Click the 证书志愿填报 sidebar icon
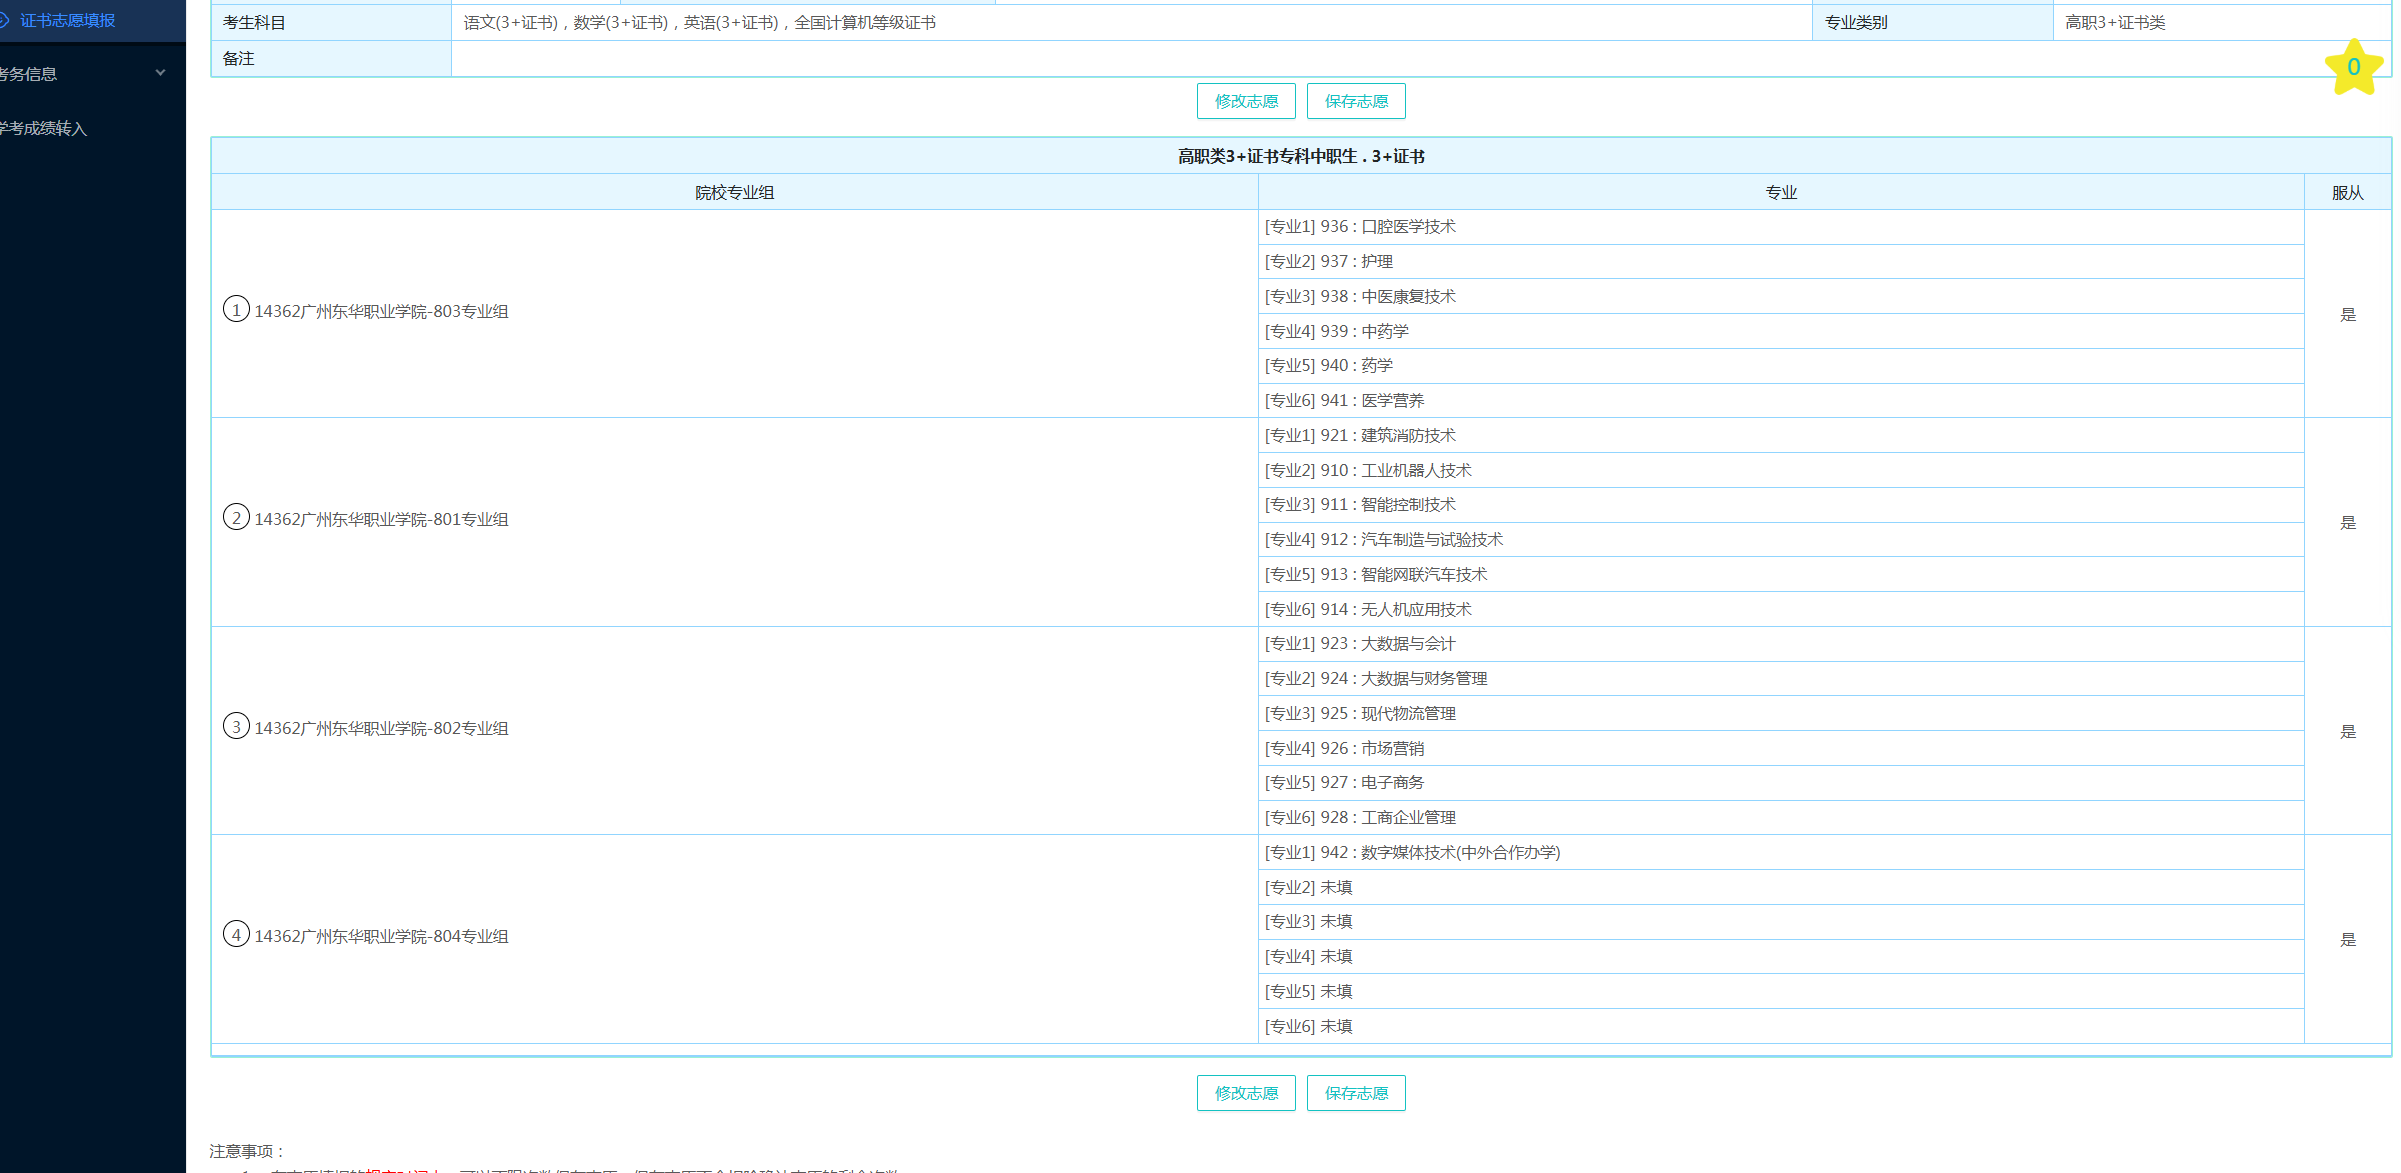Viewport: 2401px width, 1173px height. [x=4, y=20]
